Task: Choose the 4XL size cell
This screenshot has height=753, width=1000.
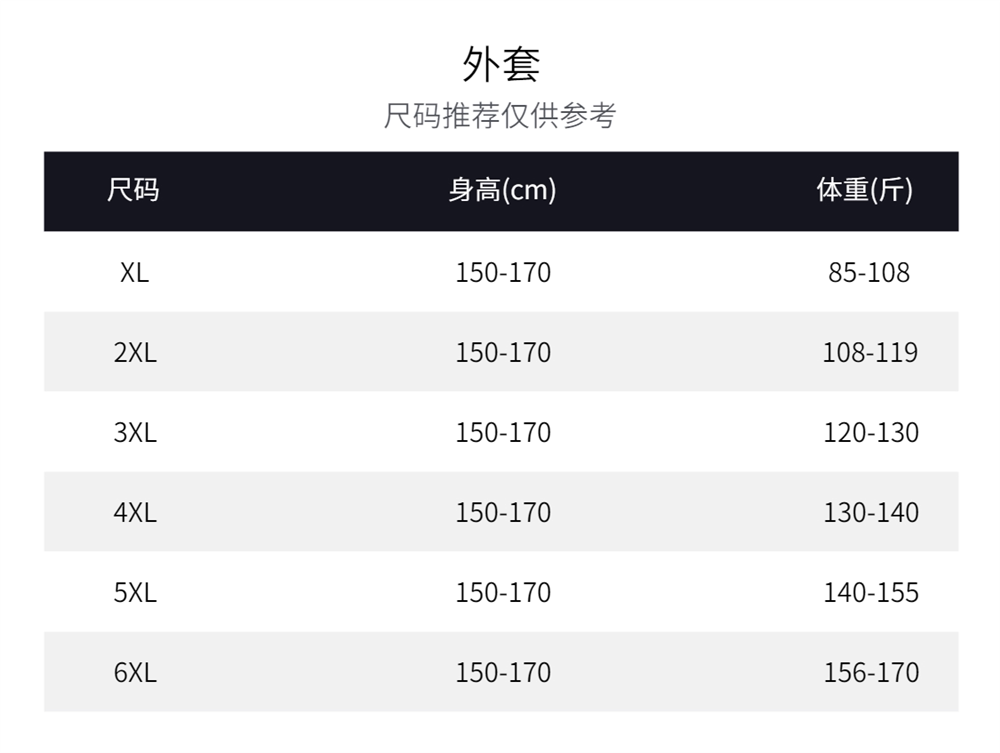Action: tap(135, 512)
